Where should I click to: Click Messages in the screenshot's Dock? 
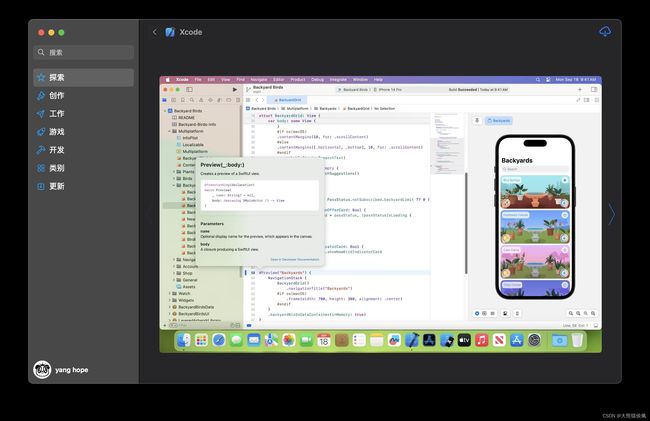(x=236, y=341)
